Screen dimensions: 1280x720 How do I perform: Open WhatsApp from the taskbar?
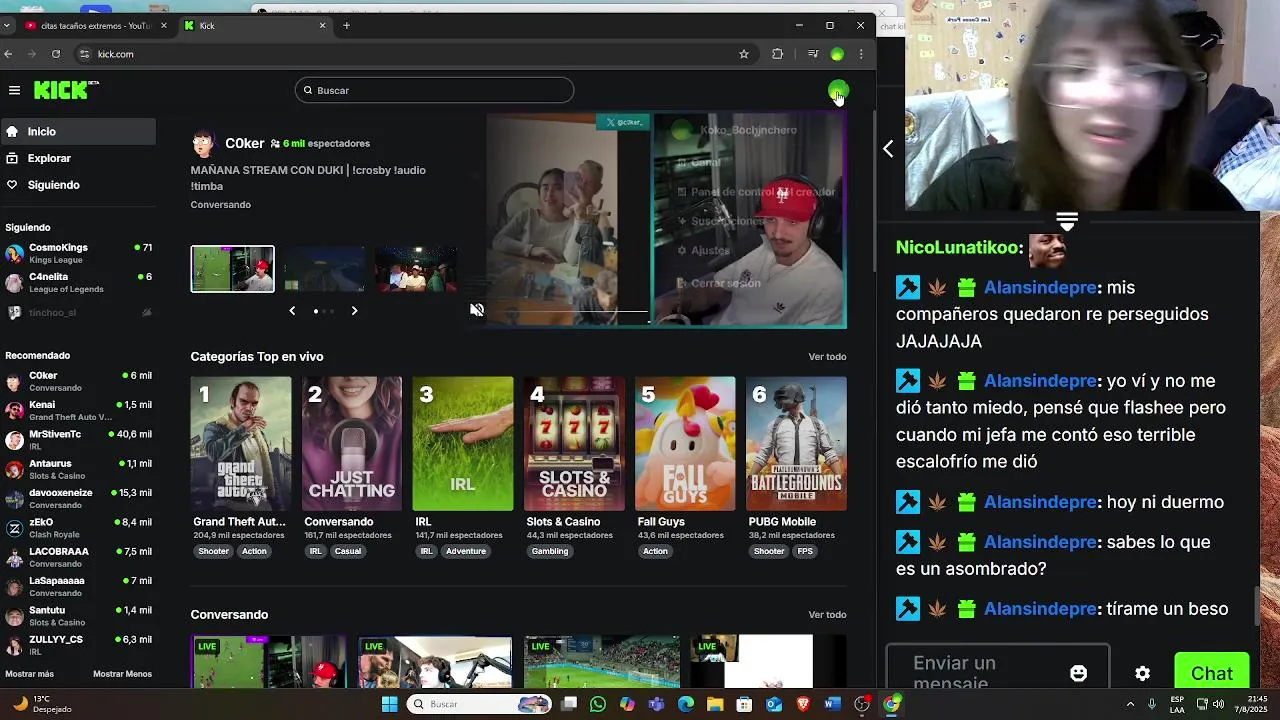[598, 704]
